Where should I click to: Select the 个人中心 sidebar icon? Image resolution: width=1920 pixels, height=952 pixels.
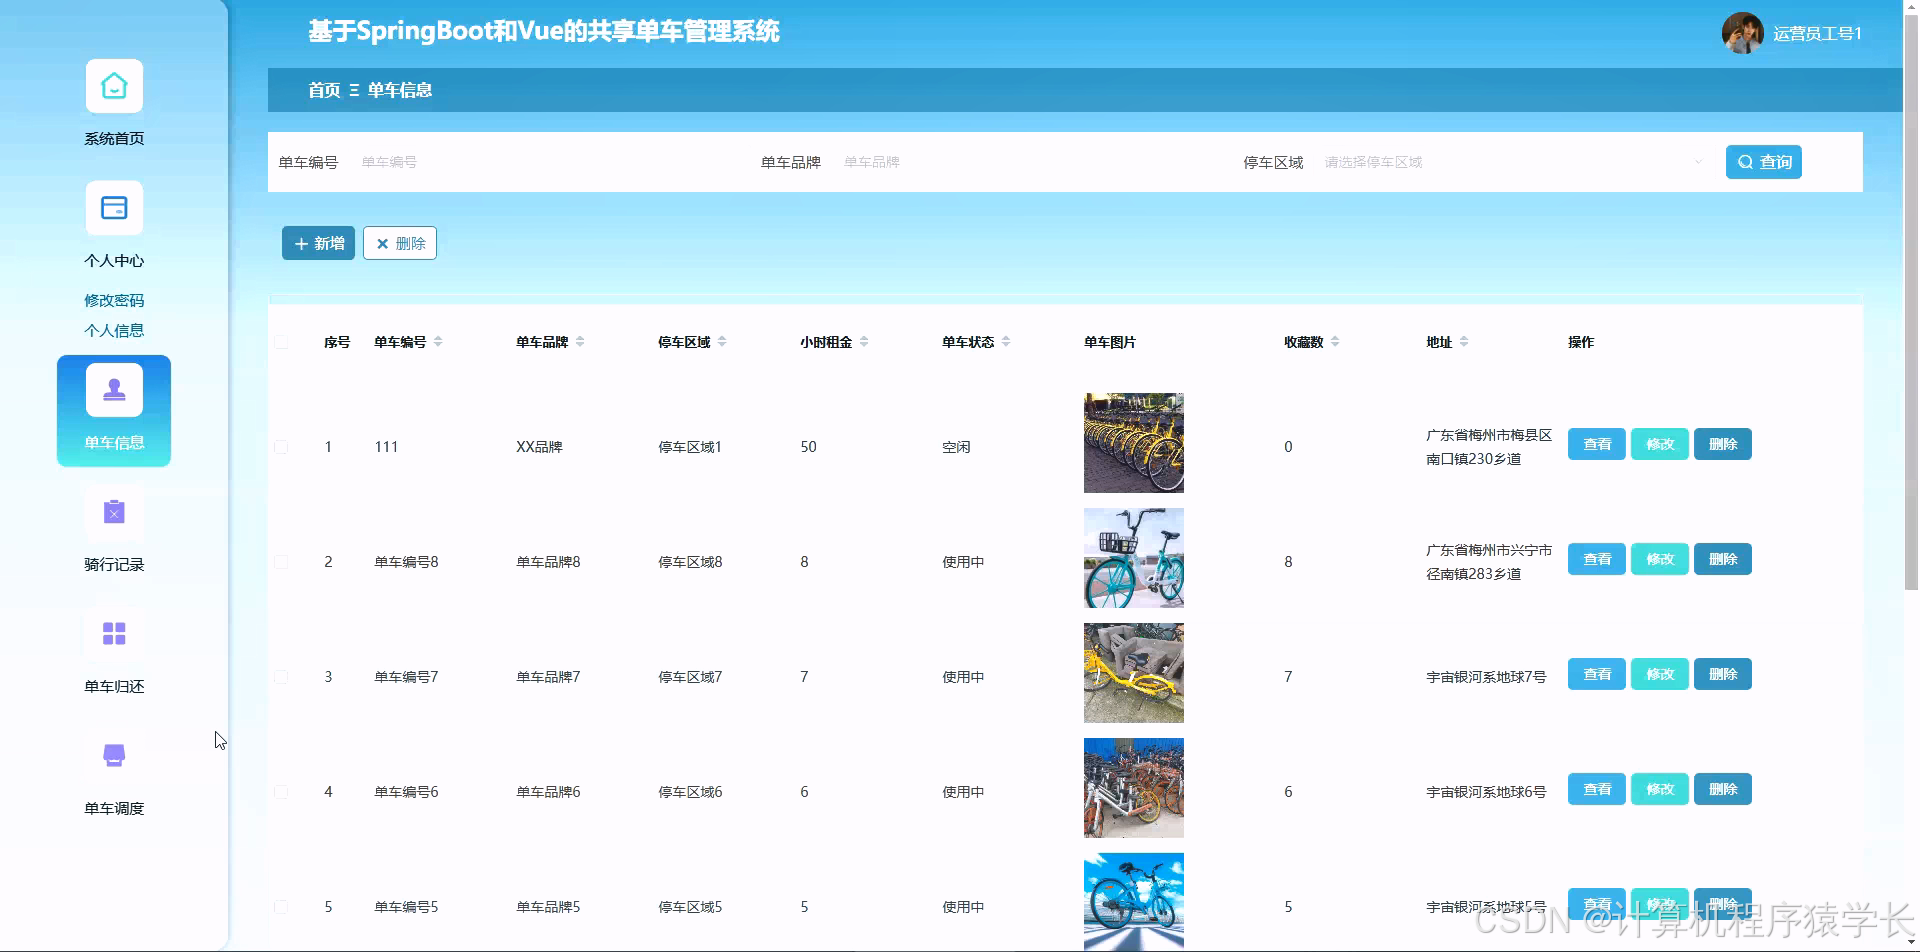pos(113,208)
